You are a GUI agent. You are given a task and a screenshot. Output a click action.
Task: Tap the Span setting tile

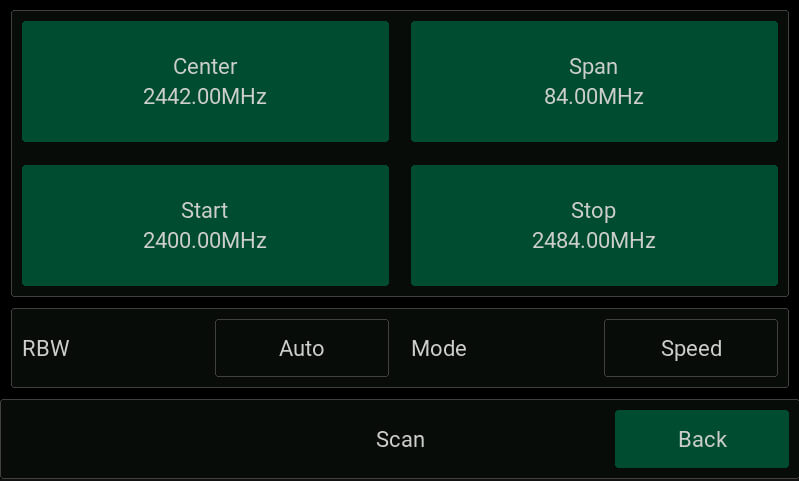coord(594,82)
